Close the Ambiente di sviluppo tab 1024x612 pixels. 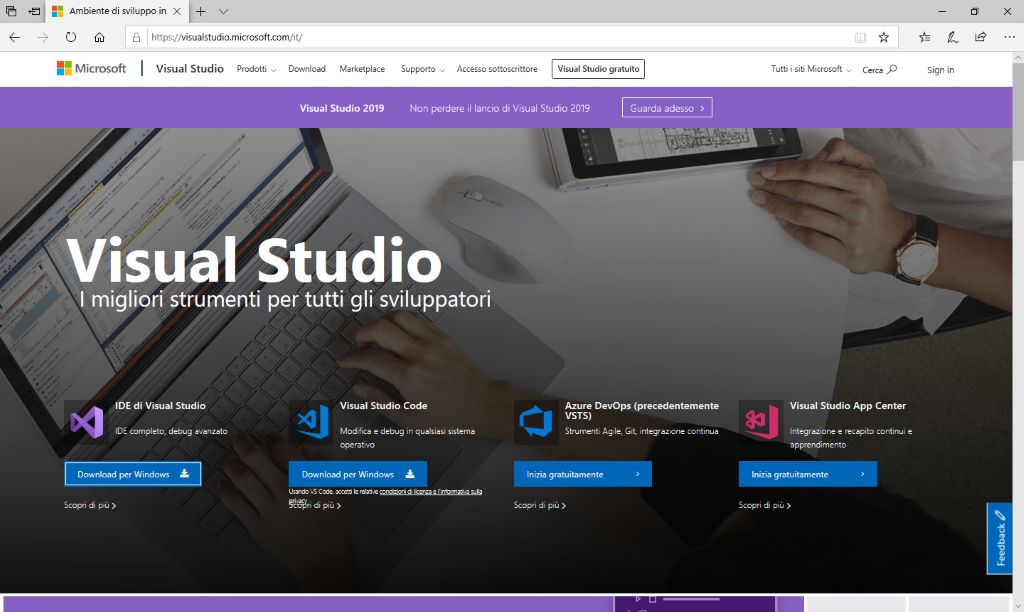(x=177, y=11)
